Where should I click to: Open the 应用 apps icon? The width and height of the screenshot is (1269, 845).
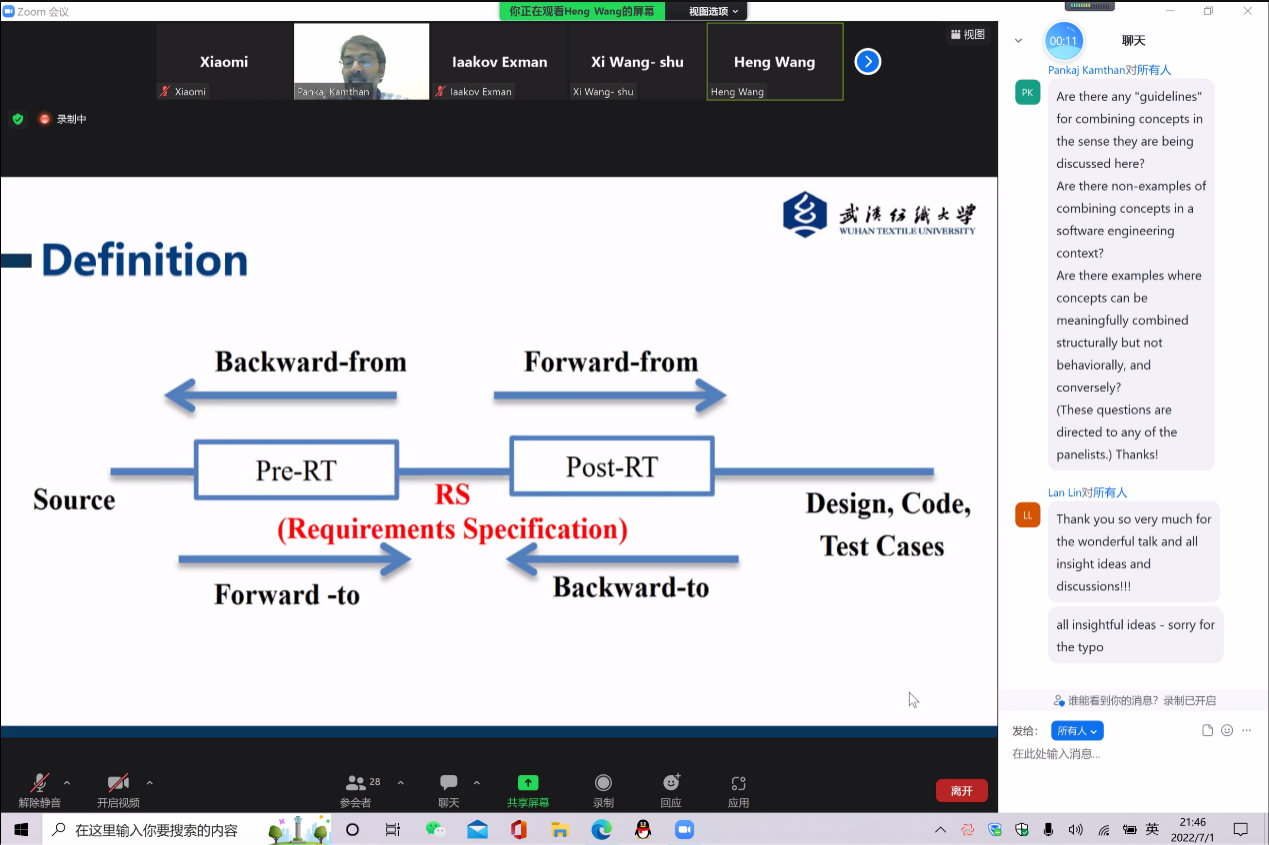(738, 784)
